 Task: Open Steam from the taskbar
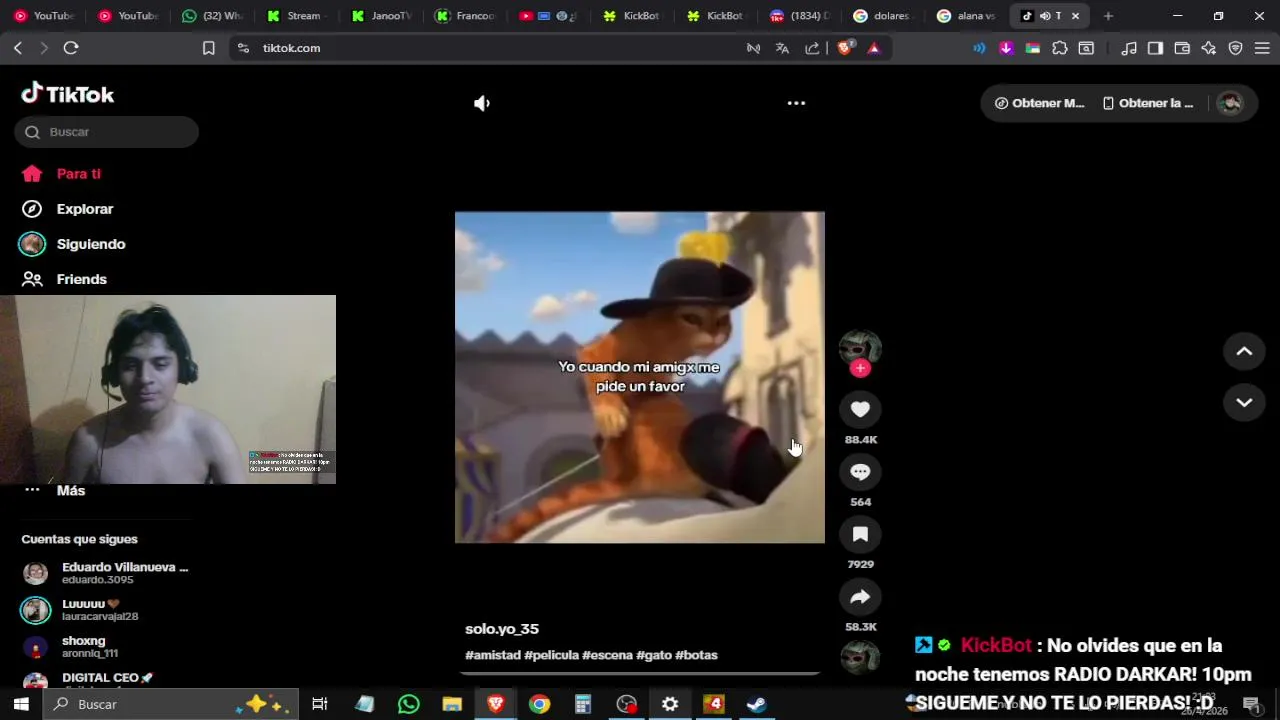click(757, 704)
